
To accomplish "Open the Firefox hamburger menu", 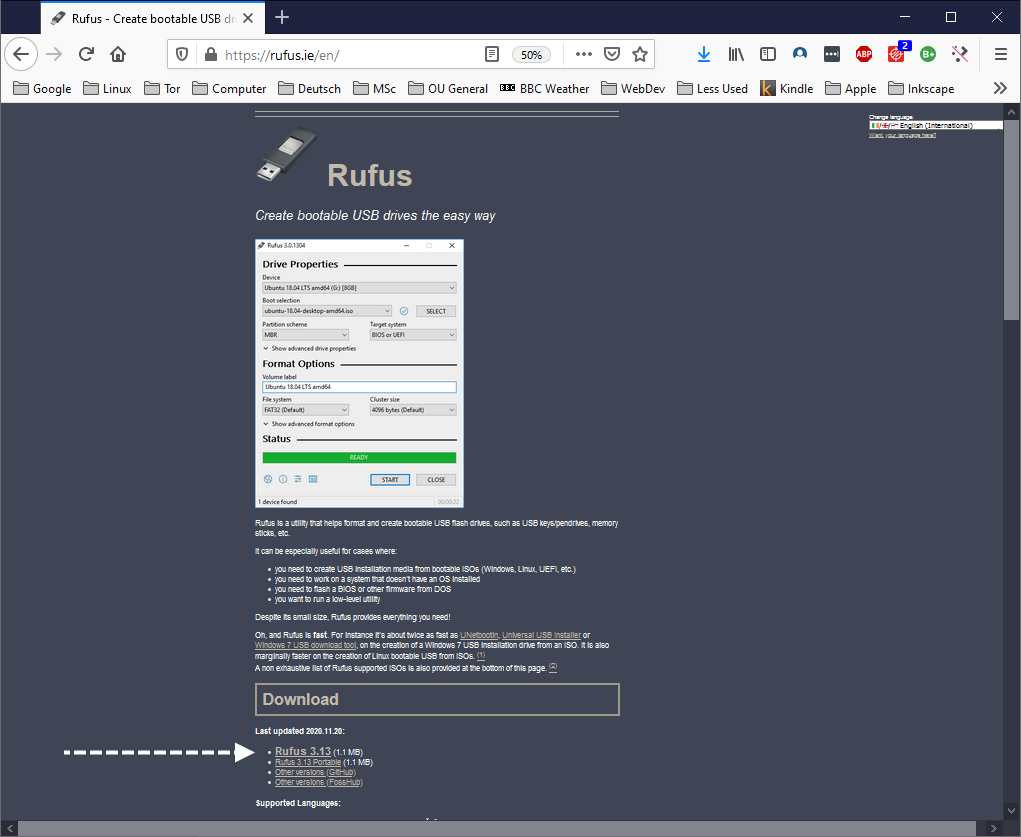I will click(1001, 55).
